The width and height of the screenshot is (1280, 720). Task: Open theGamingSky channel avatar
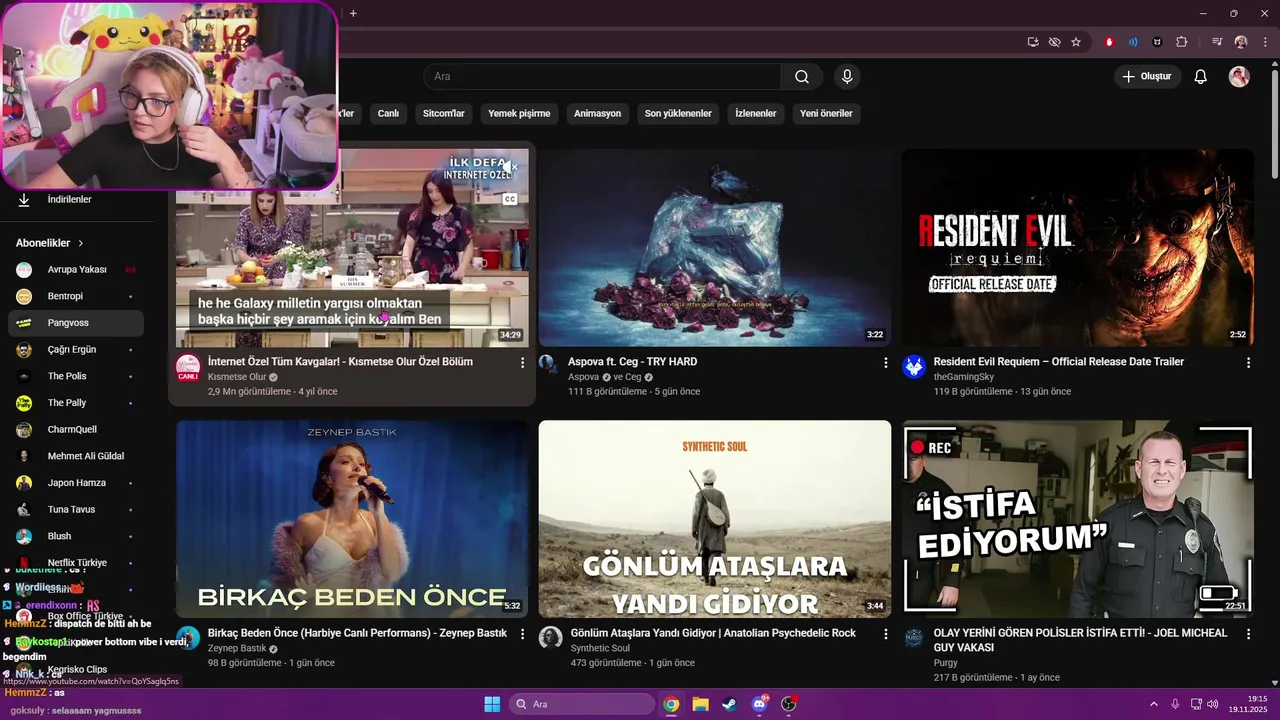(x=914, y=367)
